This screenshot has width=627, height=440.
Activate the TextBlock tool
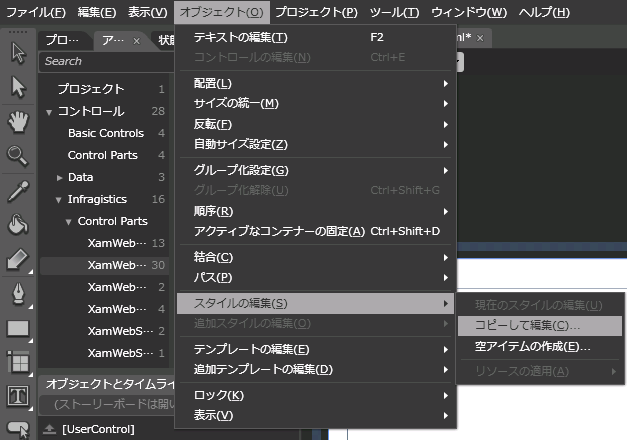tap(17, 397)
